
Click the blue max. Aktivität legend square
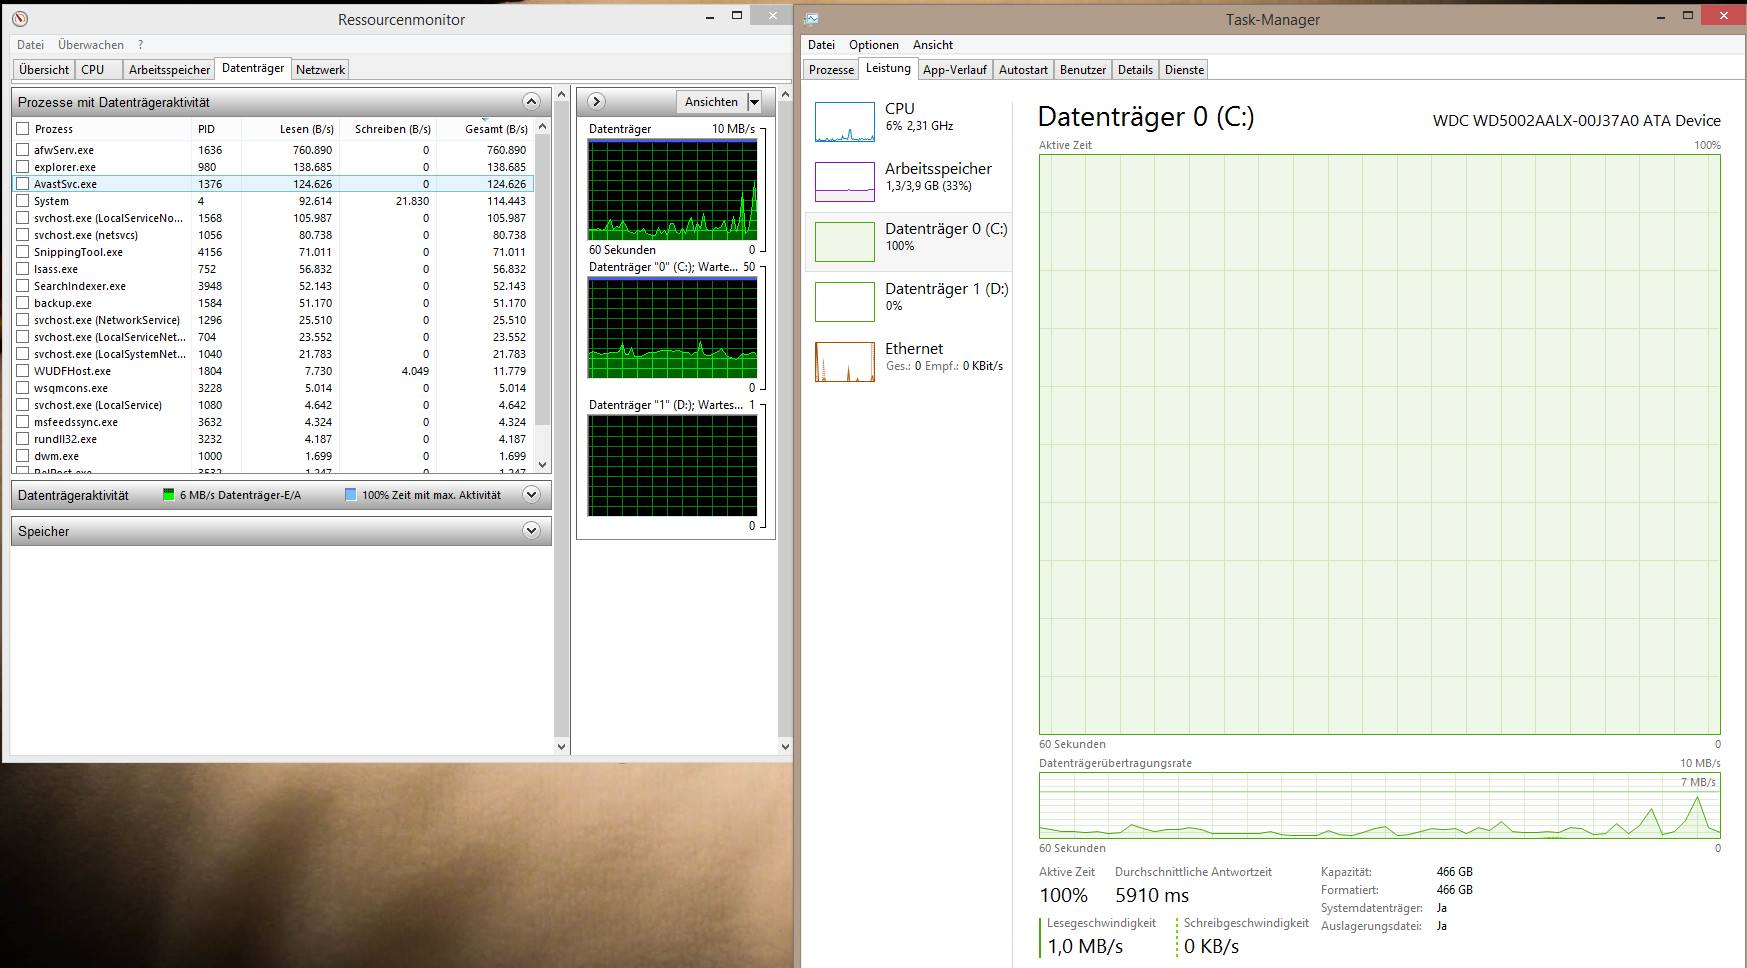[x=351, y=495]
